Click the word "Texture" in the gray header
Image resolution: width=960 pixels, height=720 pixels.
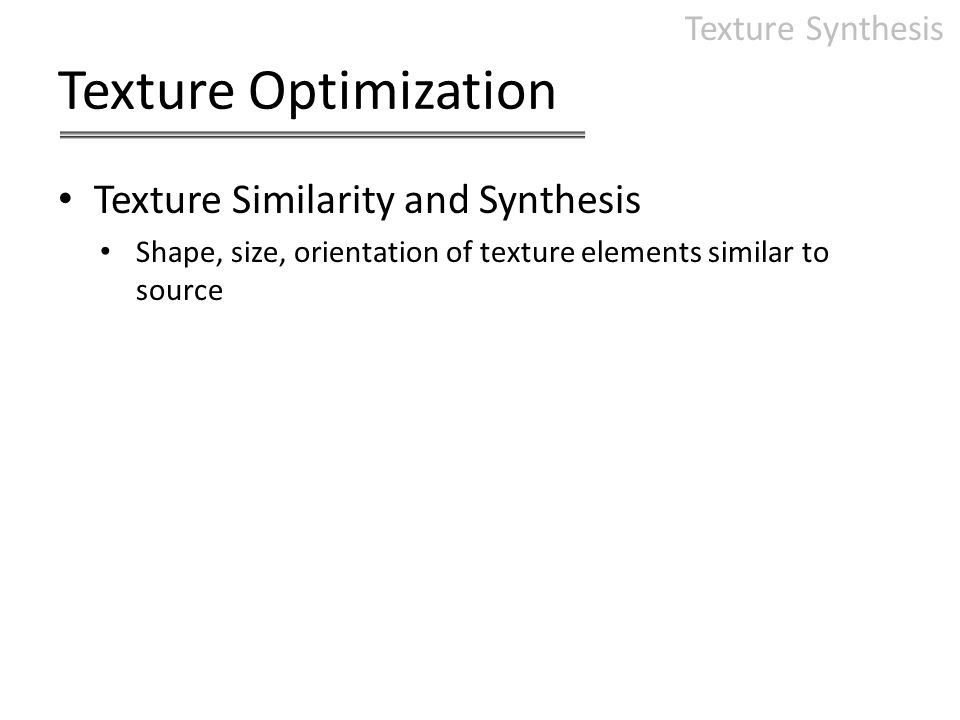739,29
